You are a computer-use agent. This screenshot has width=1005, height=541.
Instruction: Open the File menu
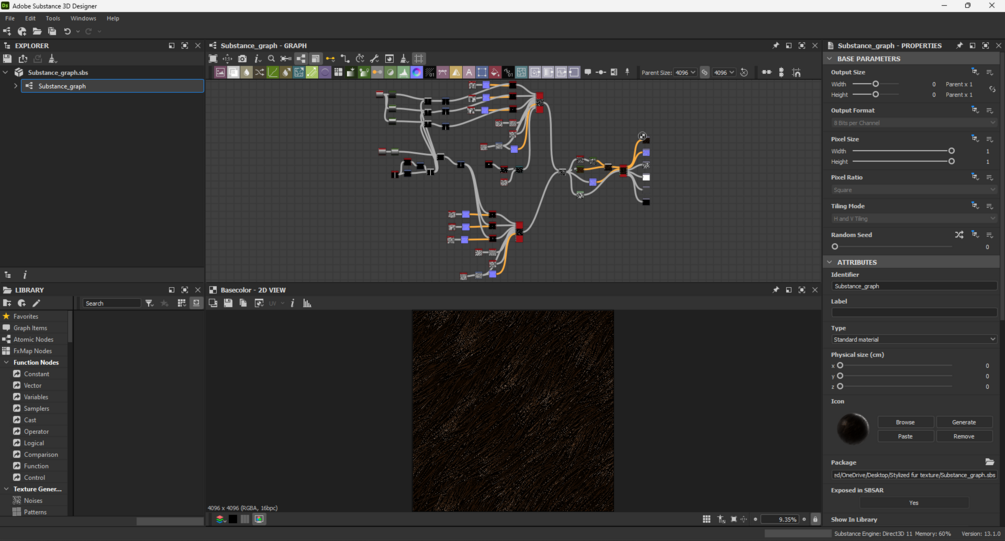pyautogui.click(x=10, y=19)
